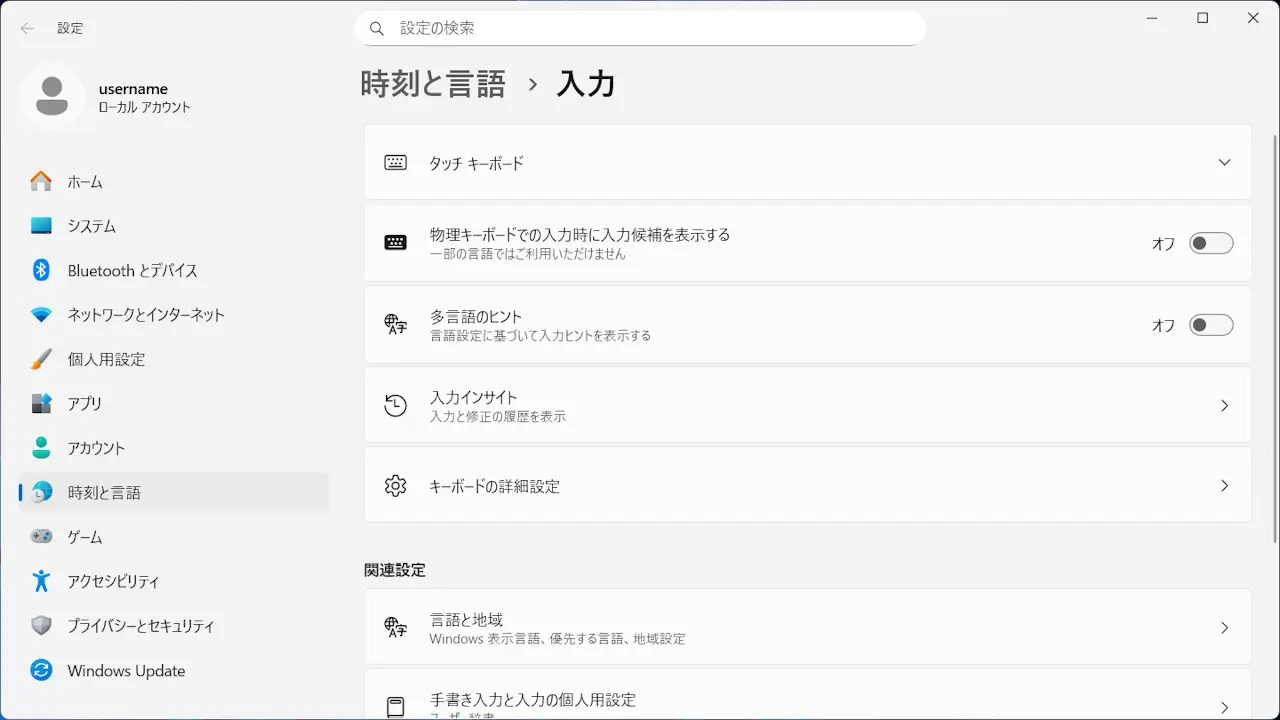Enable 物理キーボード入力候補 toggle switch
This screenshot has height=720, width=1280.
(x=1210, y=243)
